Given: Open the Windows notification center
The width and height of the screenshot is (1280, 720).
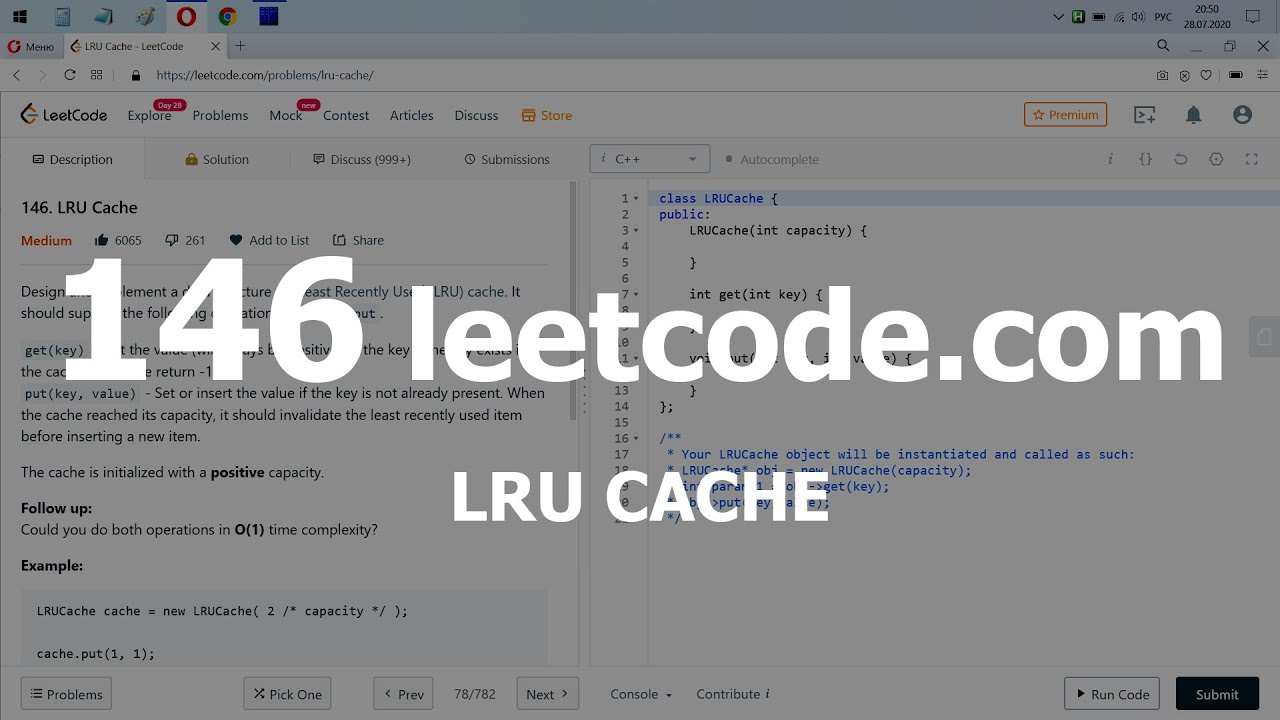Looking at the screenshot, I should (x=1252, y=16).
